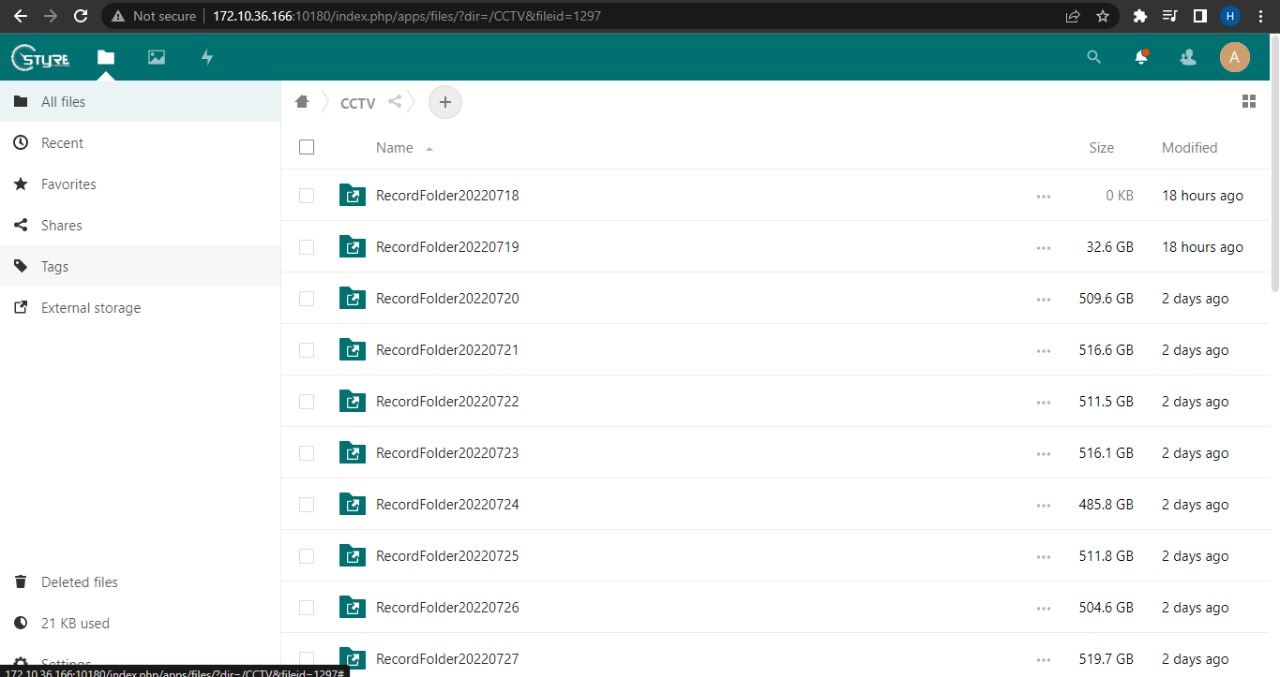Click the home breadcrumb icon
This screenshot has height=677, width=1280.
point(302,102)
